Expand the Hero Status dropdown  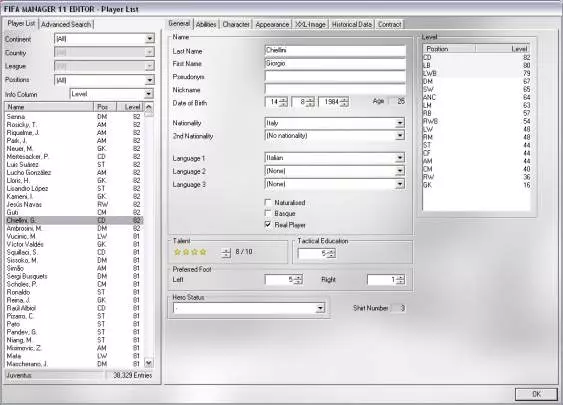click(320, 308)
